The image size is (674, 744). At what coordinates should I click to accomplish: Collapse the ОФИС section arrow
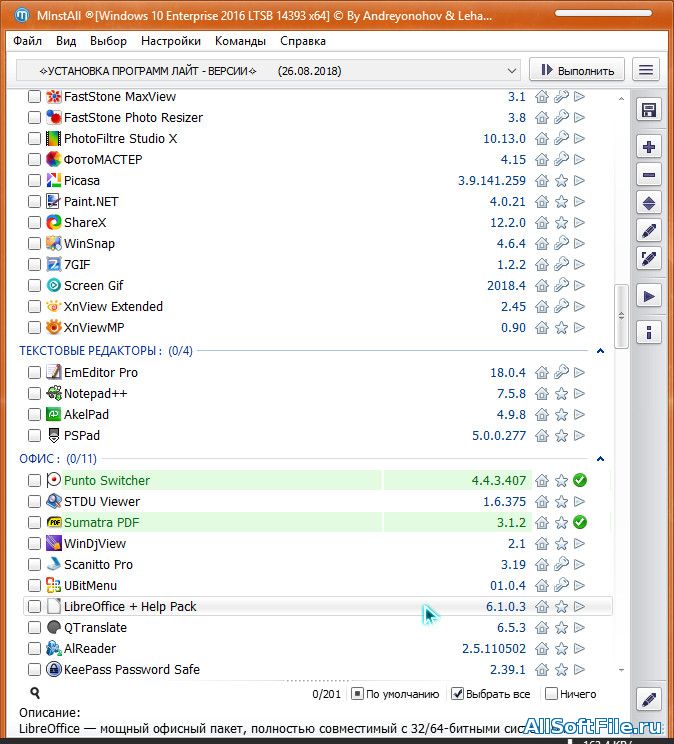pyautogui.click(x=600, y=459)
